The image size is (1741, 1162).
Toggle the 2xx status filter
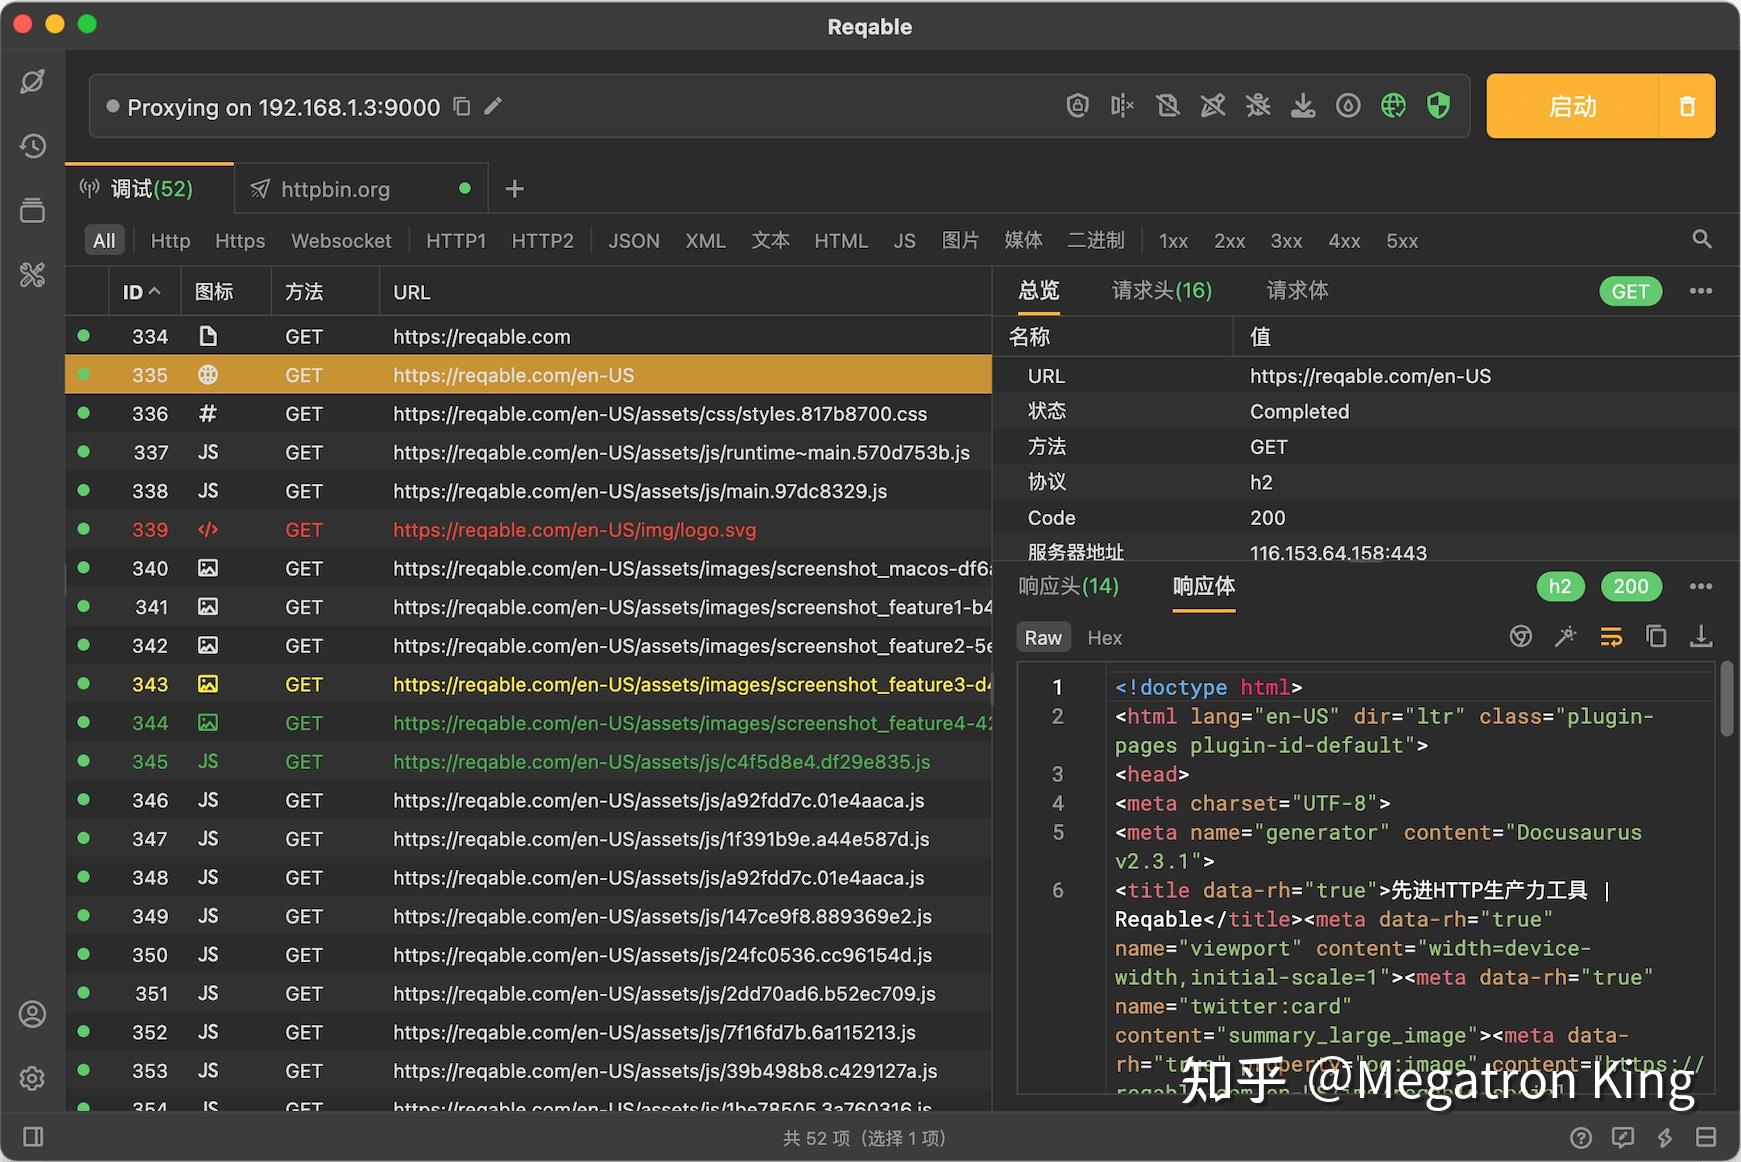coord(1229,240)
